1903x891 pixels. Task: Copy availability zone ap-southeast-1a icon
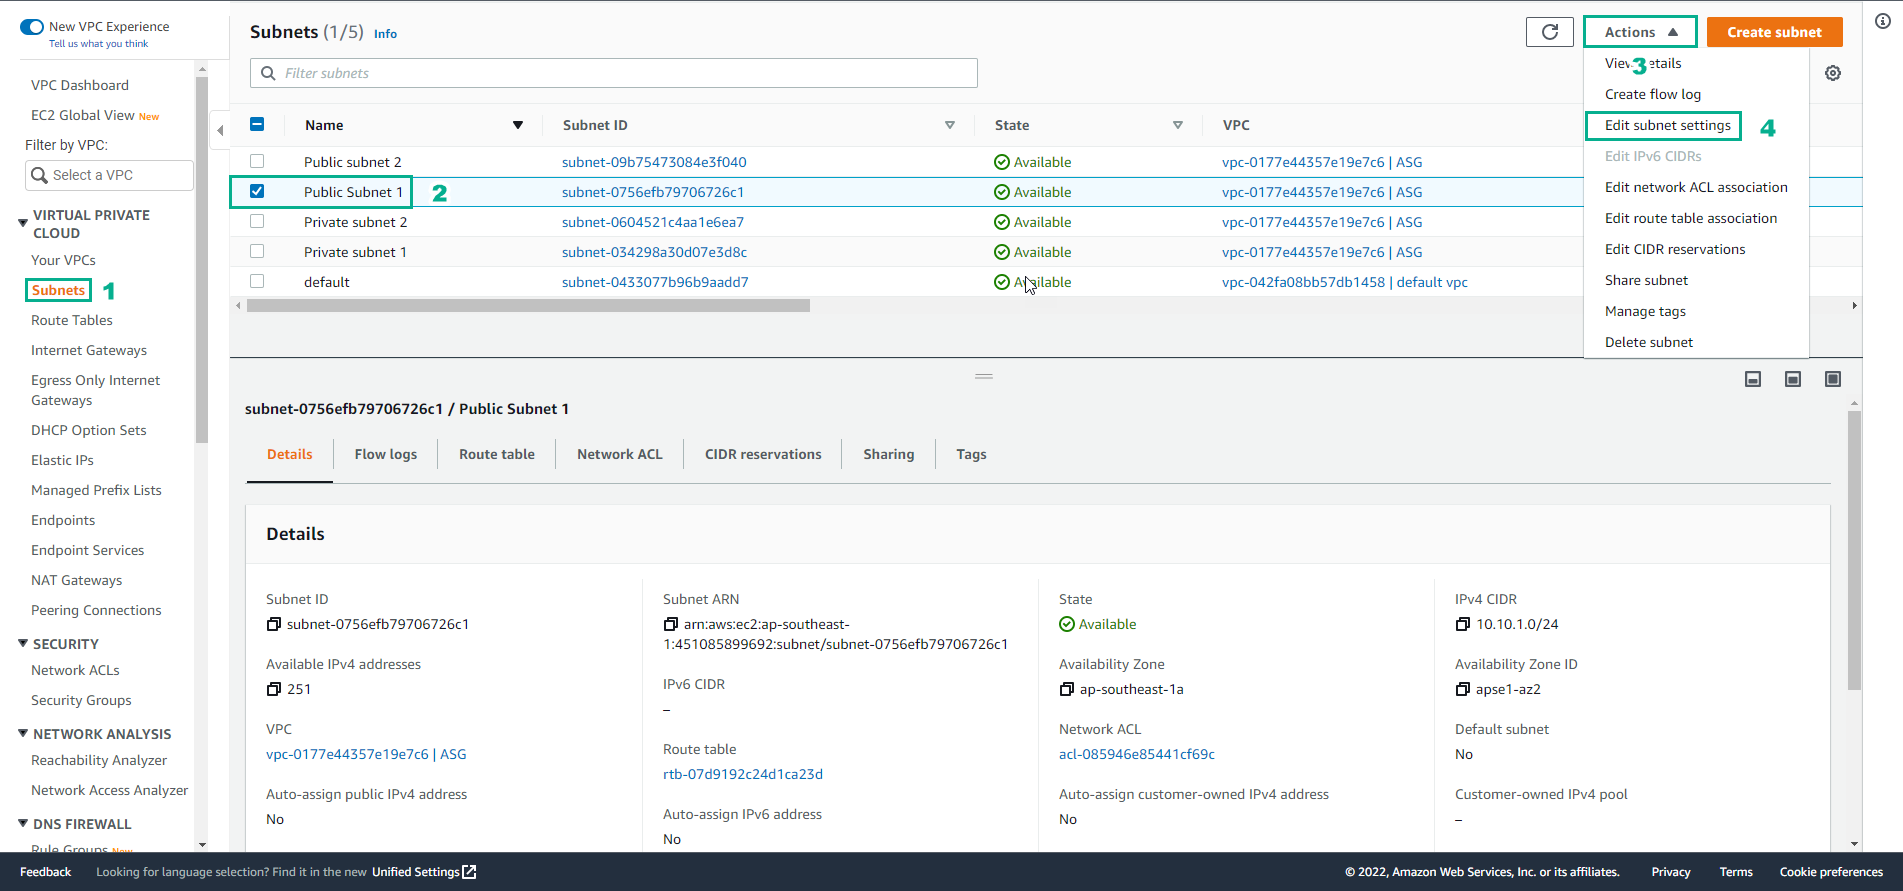tap(1066, 689)
